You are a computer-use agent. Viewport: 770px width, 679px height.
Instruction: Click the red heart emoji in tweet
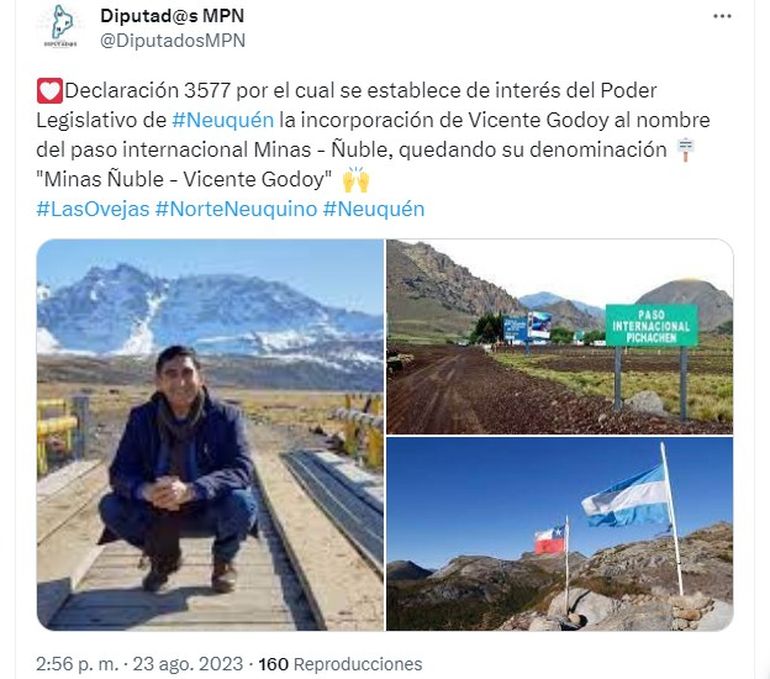click(50, 91)
